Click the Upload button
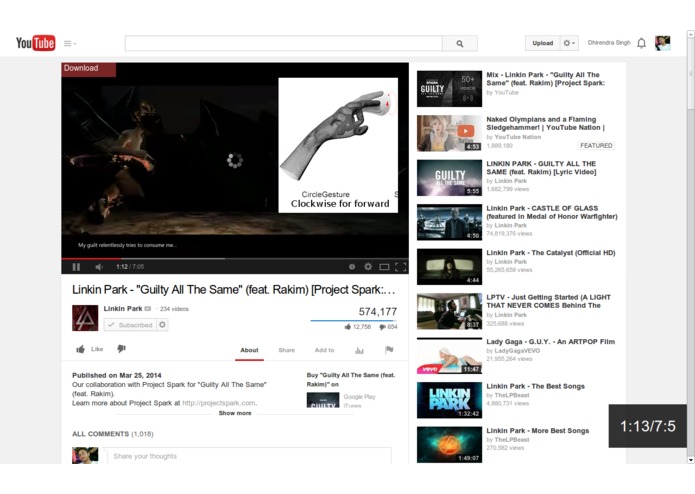This screenshot has height=494, width=695. pyautogui.click(x=543, y=43)
